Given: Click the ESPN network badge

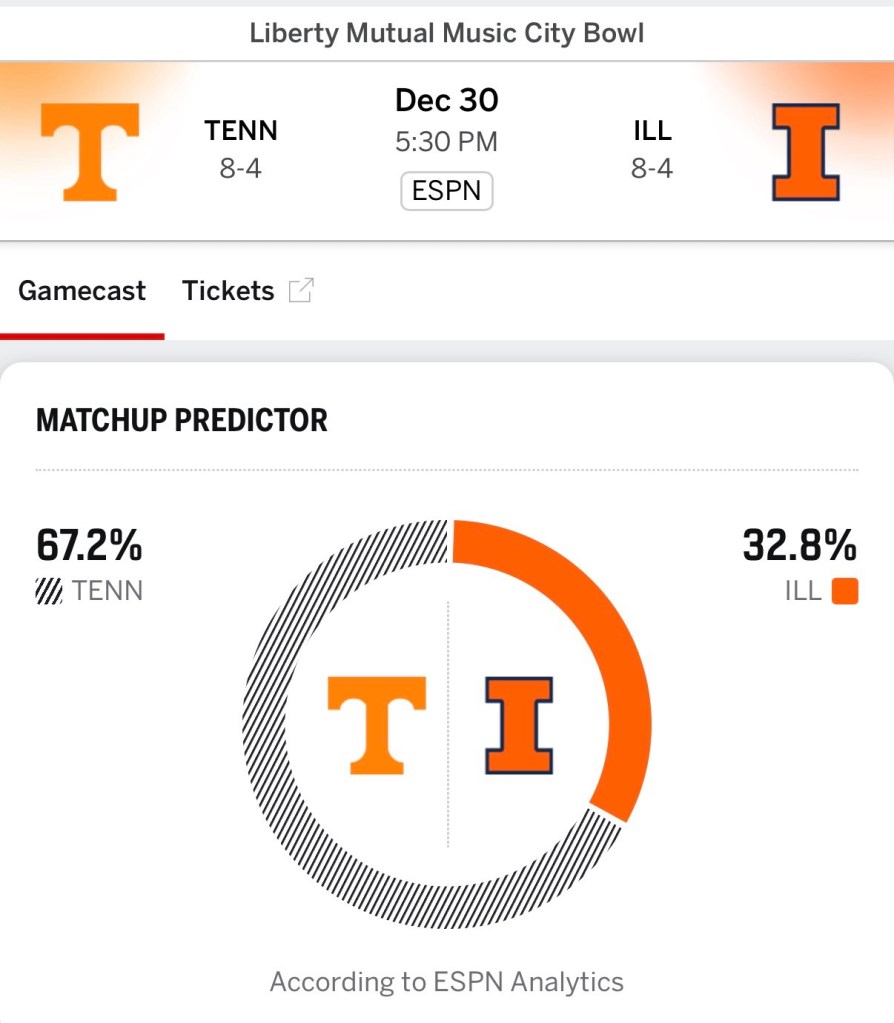Looking at the screenshot, I should click(x=447, y=190).
